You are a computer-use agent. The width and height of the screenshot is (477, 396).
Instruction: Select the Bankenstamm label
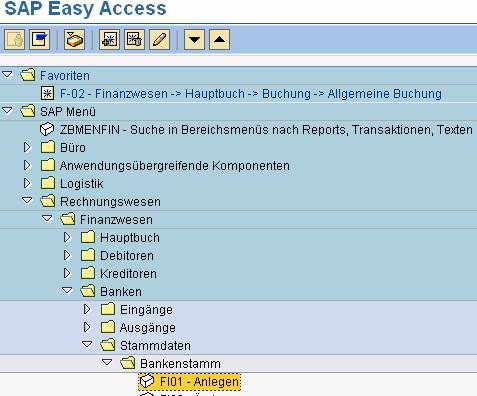pos(180,363)
